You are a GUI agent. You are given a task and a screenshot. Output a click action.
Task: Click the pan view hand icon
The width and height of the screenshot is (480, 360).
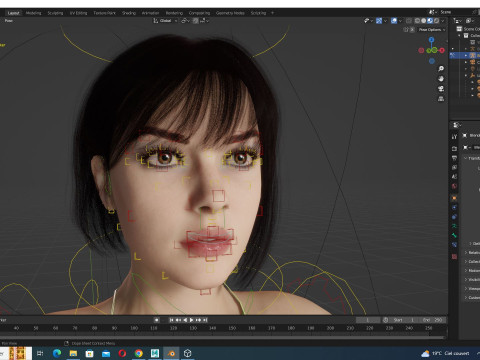tap(441, 79)
